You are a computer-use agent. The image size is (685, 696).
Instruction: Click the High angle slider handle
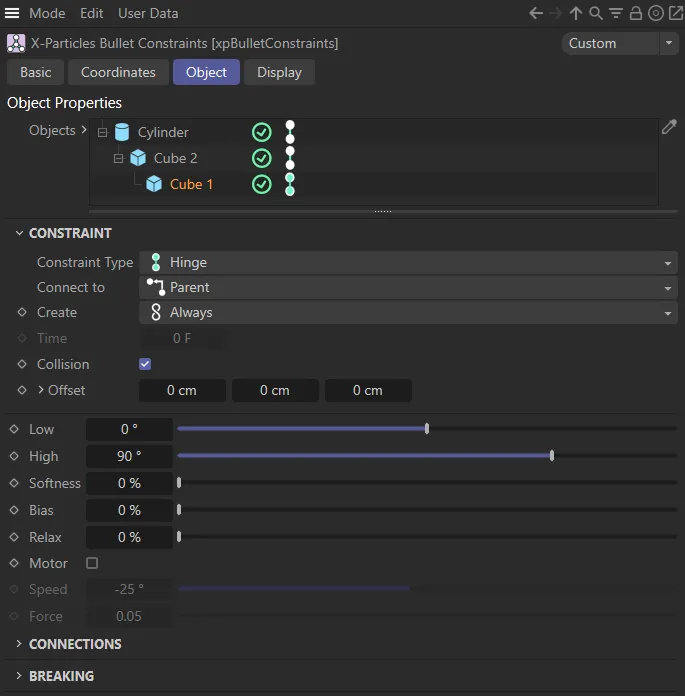click(552, 456)
